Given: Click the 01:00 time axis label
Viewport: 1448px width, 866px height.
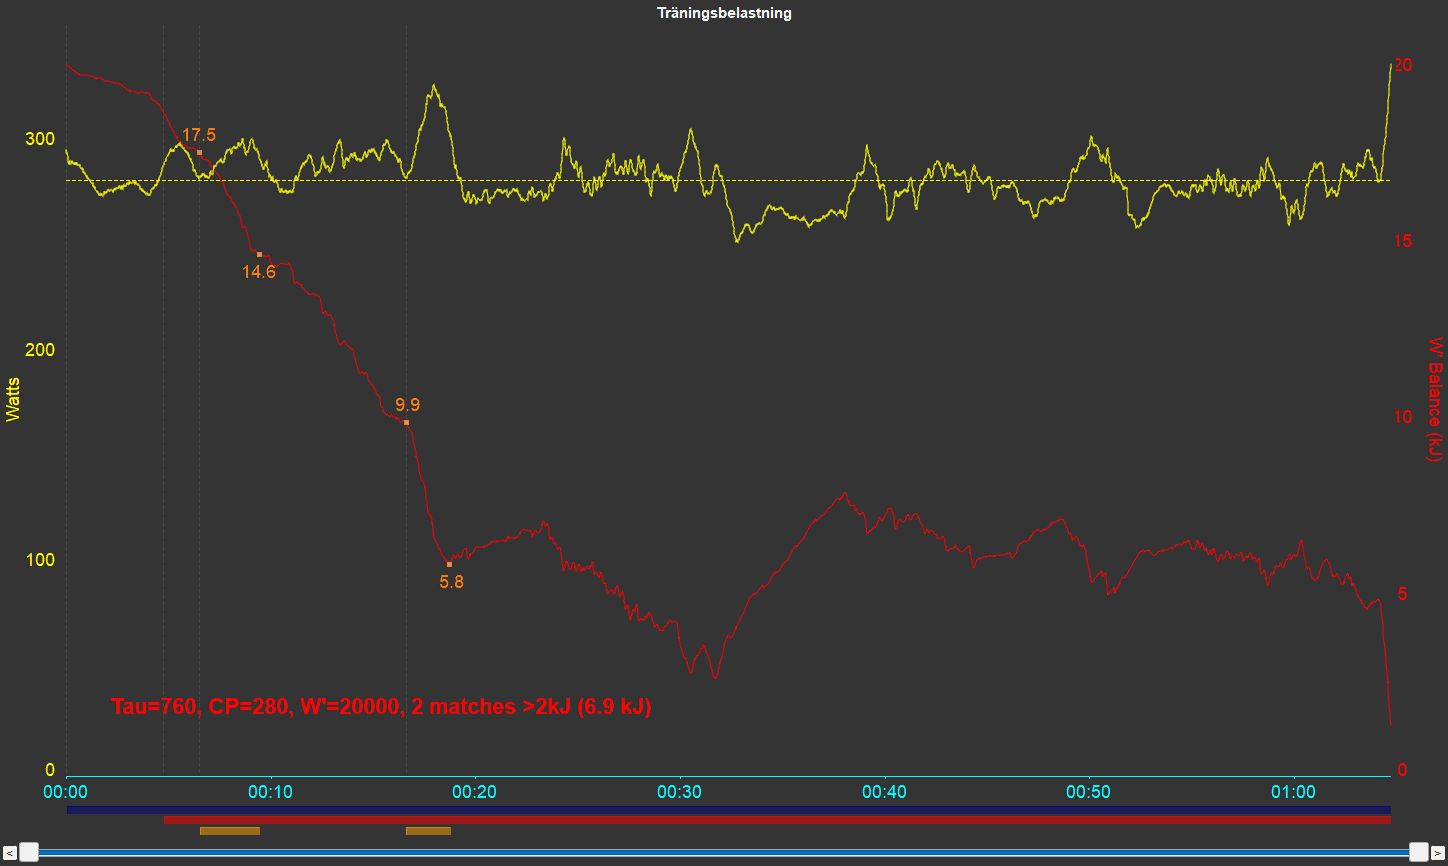Looking at the screenshot, I should pos(1293,792).
